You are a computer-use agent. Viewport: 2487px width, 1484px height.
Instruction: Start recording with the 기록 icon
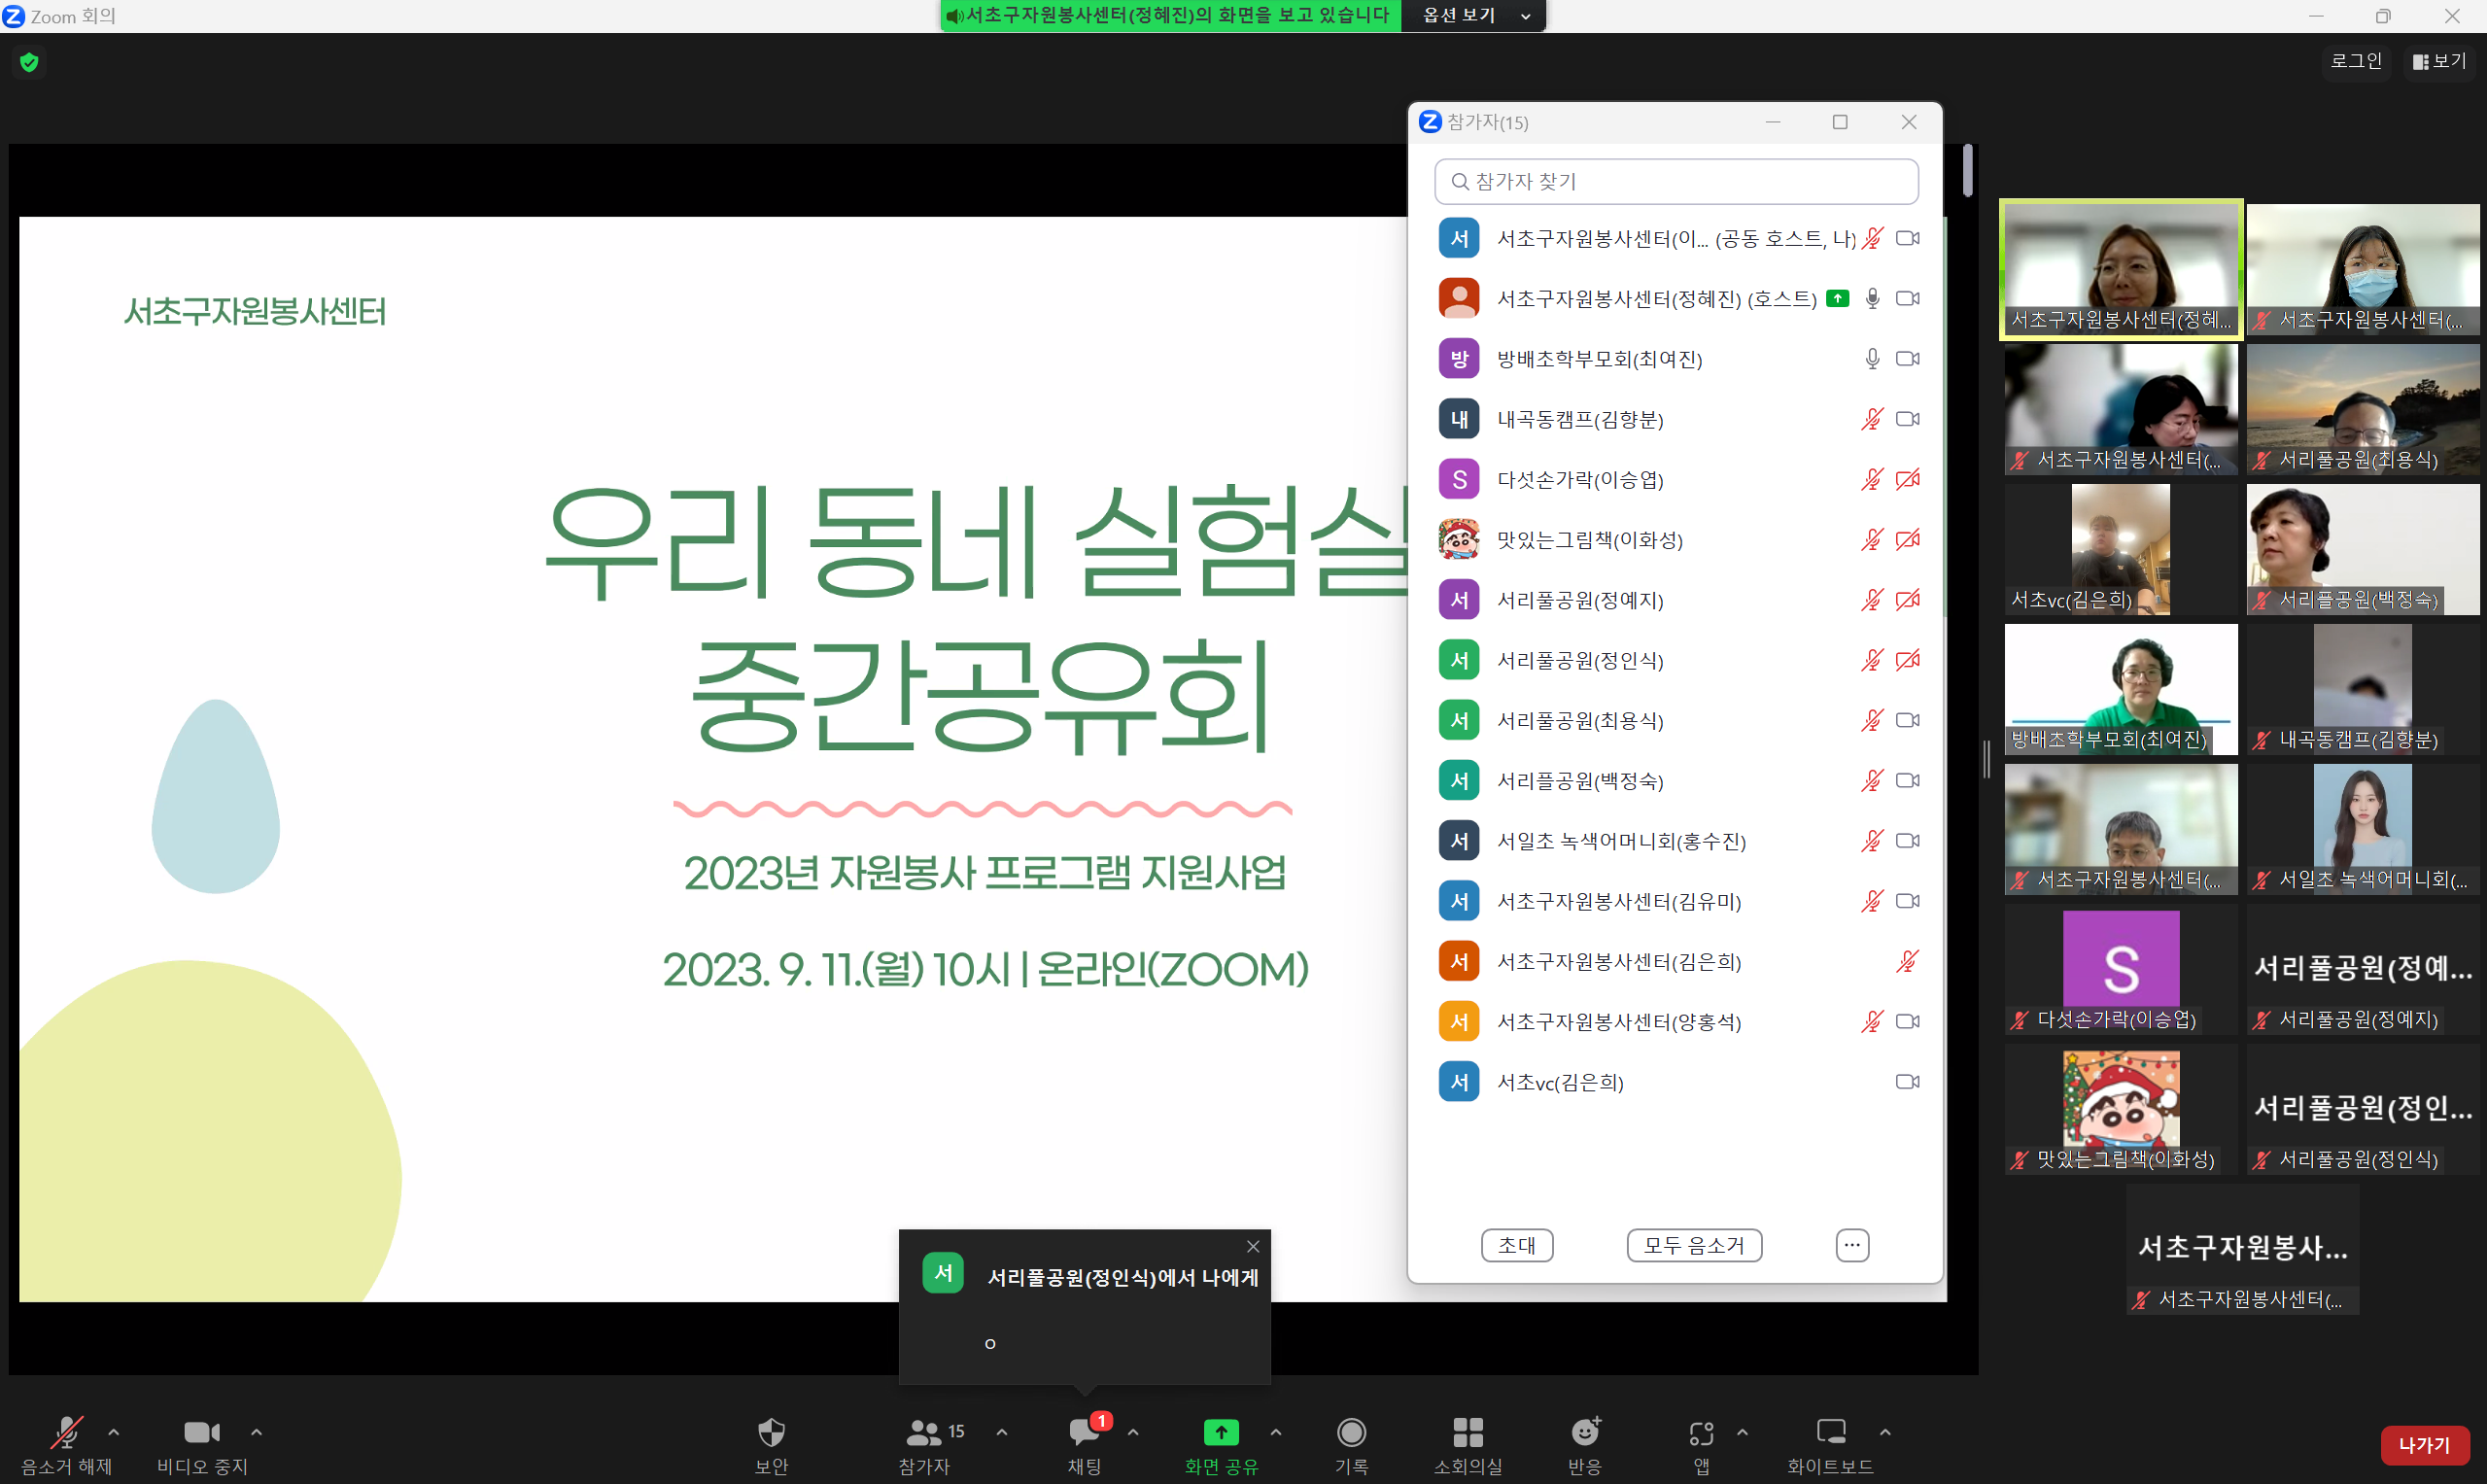click(1351, 1433)
